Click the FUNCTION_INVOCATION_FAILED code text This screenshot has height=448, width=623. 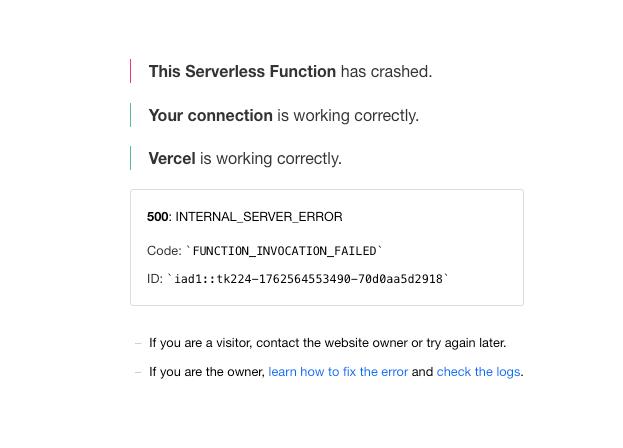pyautogui.click(x=284, y=251)
